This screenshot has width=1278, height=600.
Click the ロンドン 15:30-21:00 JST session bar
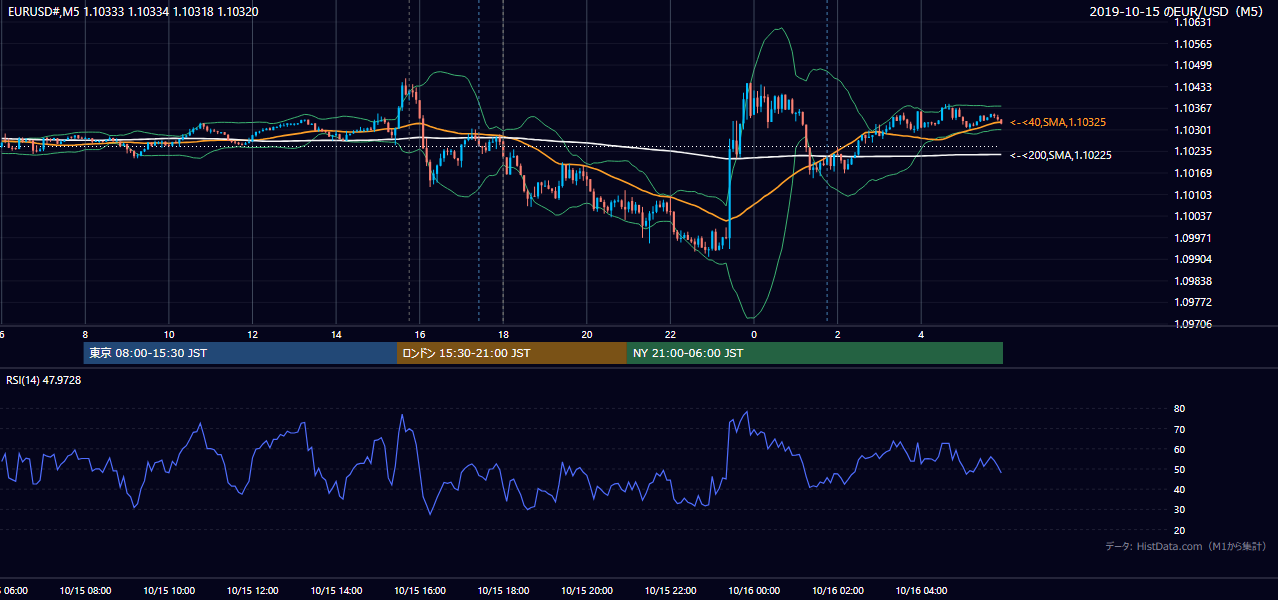[512, 353]
